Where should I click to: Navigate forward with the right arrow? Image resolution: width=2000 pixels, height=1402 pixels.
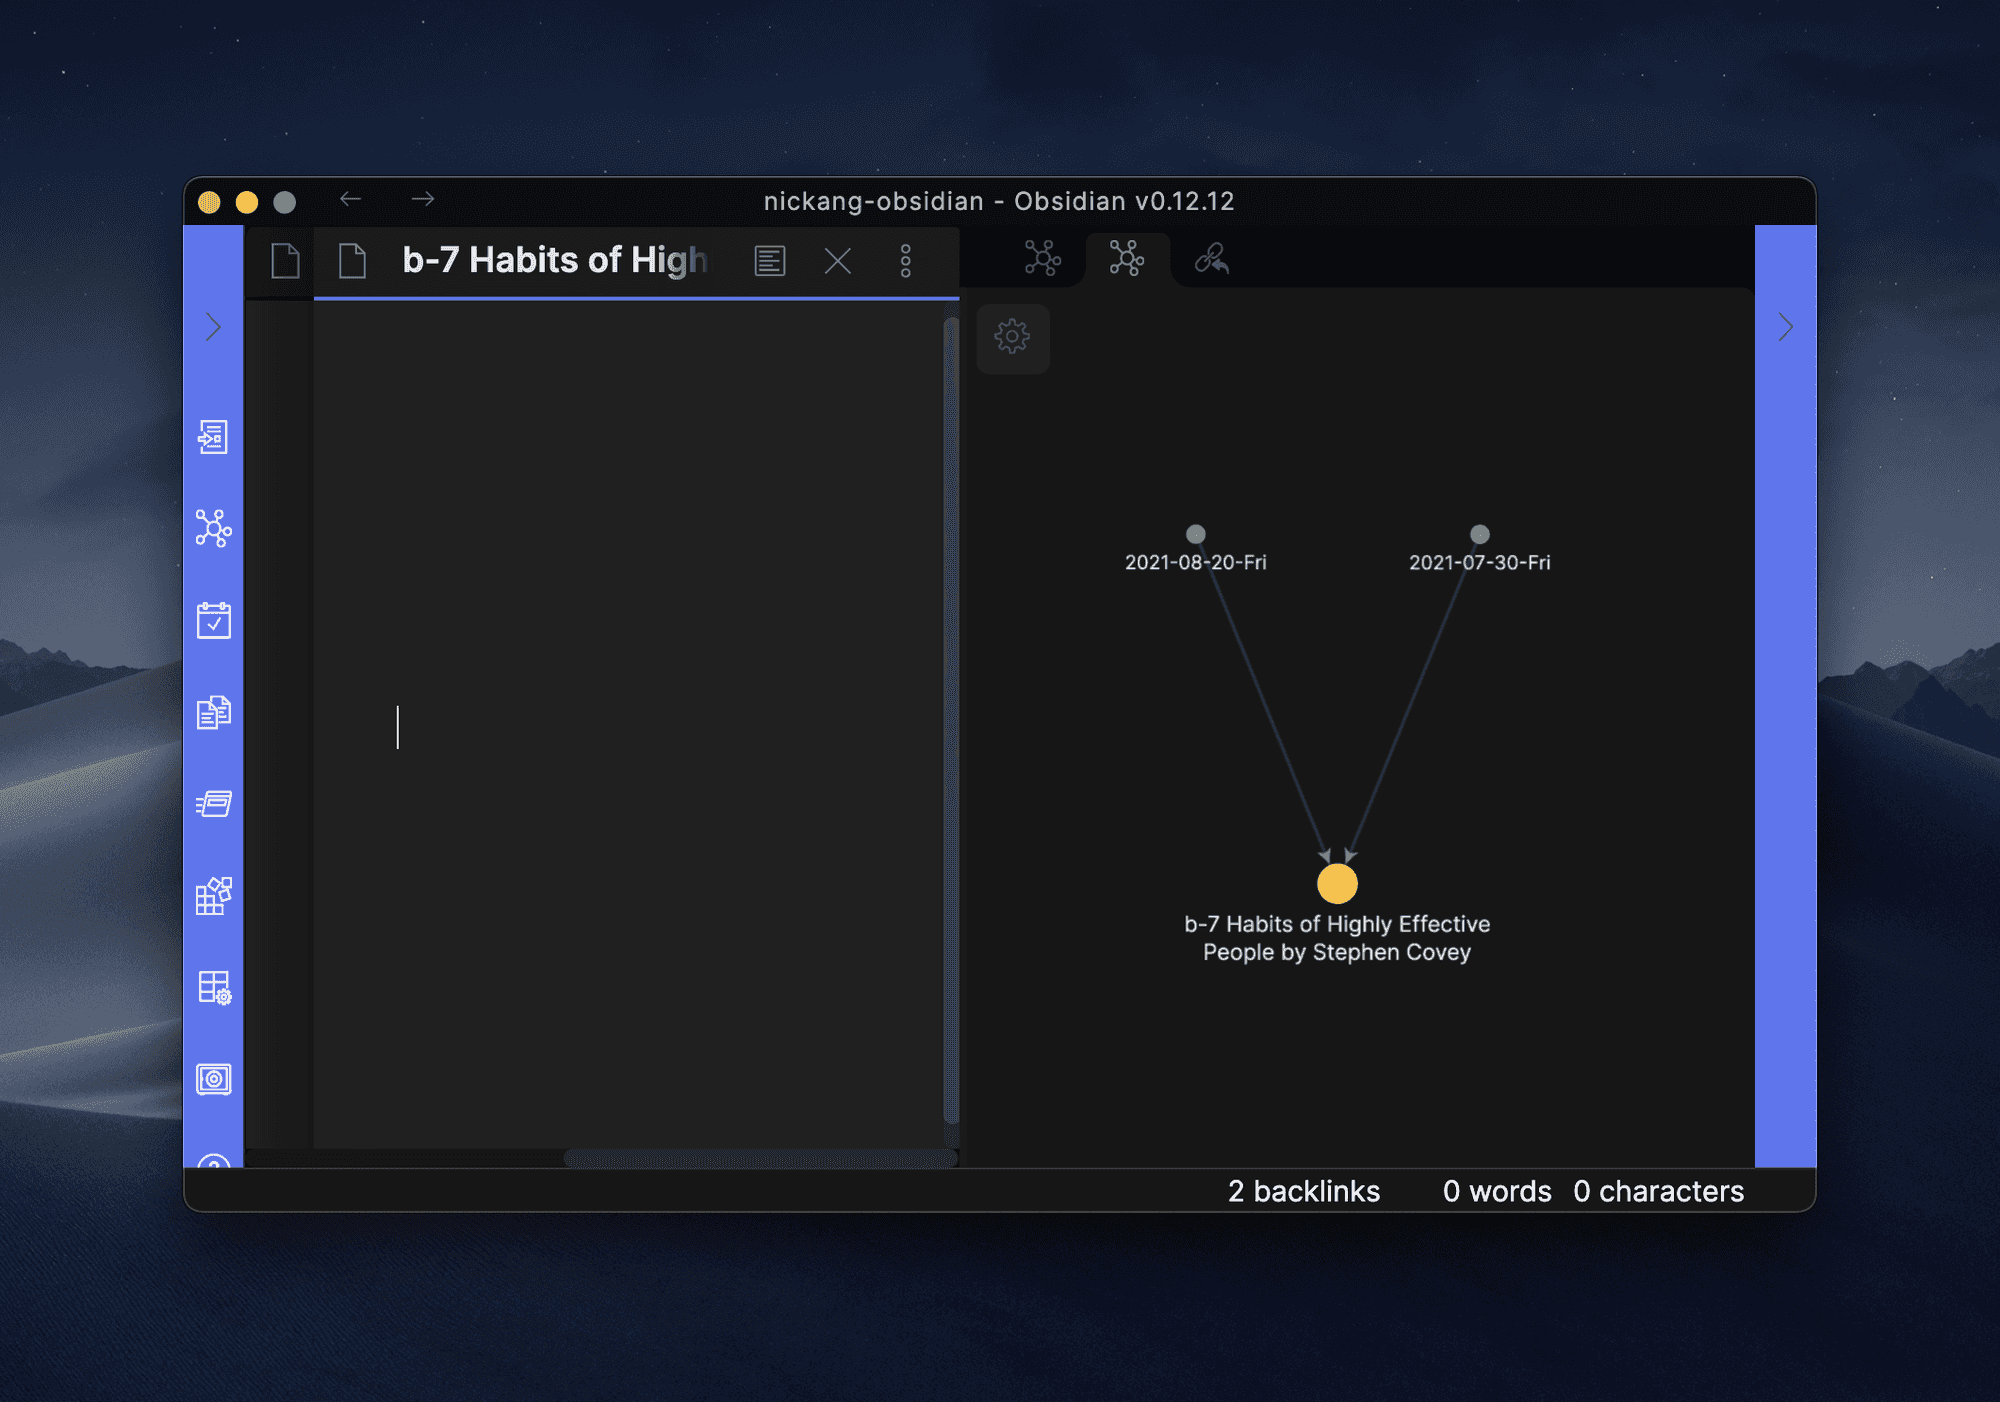pyautogui.click(x=423, y=200)
